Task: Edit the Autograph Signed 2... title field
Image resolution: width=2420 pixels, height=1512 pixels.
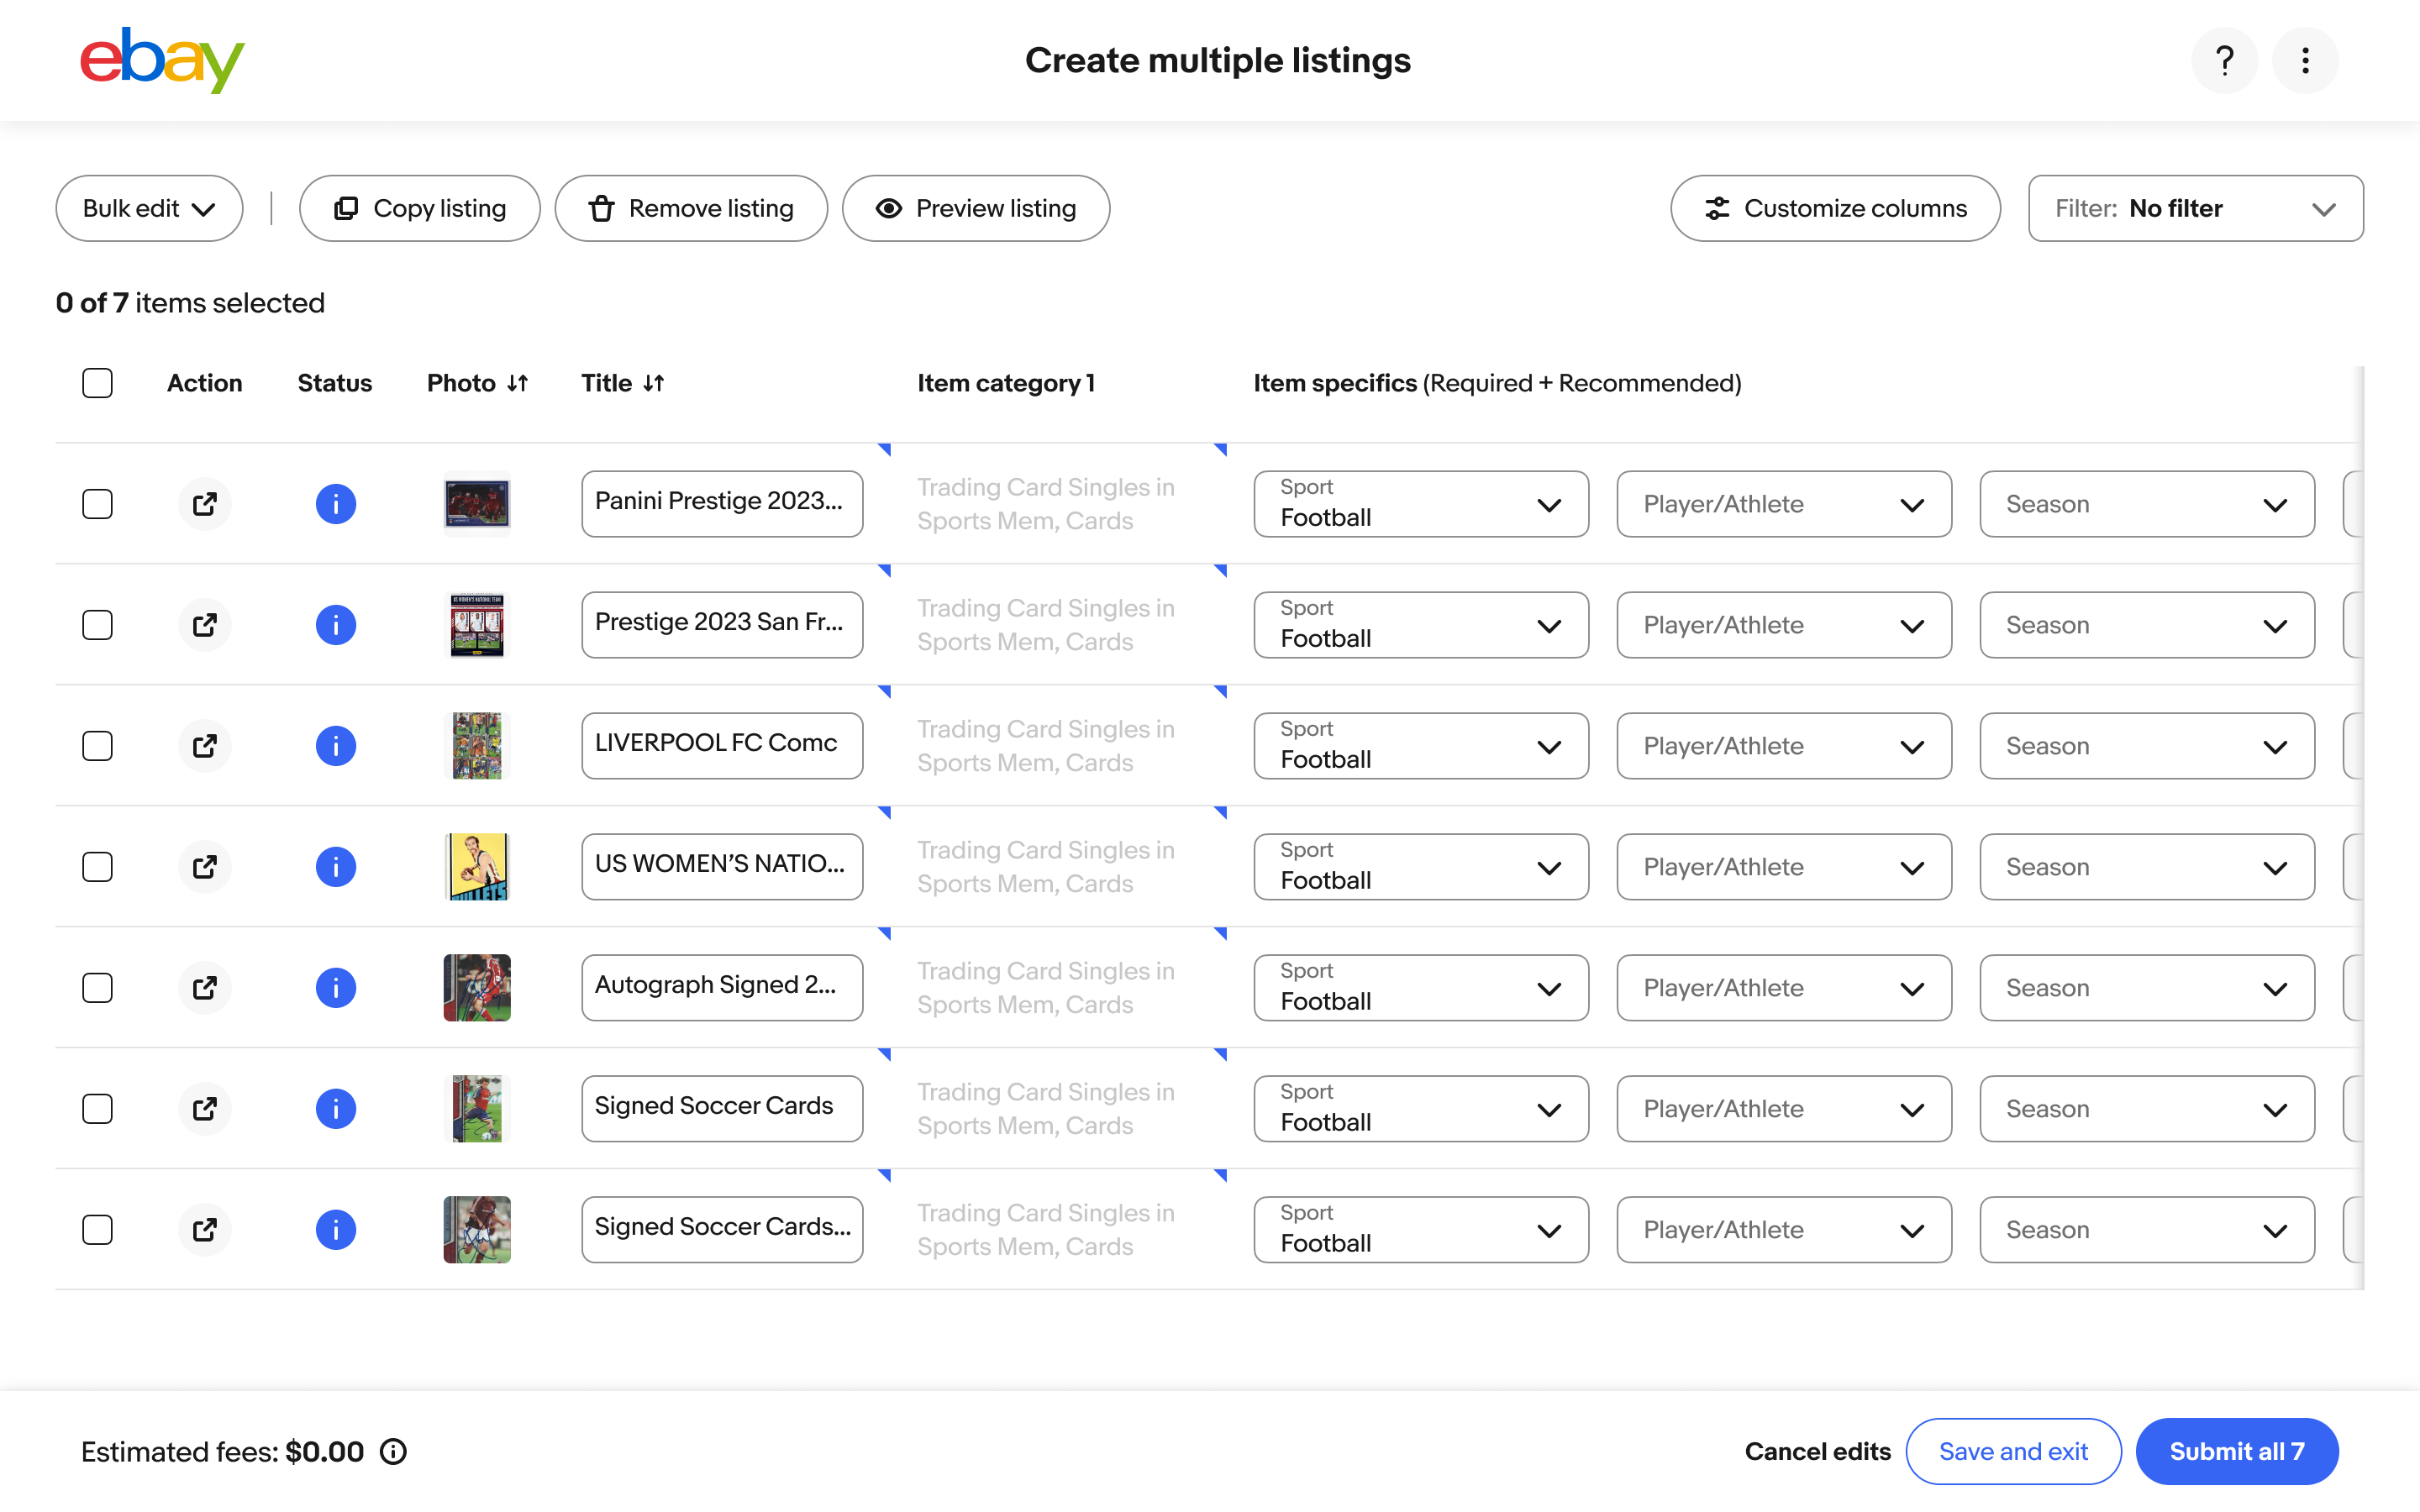Action: click(722, 988)
